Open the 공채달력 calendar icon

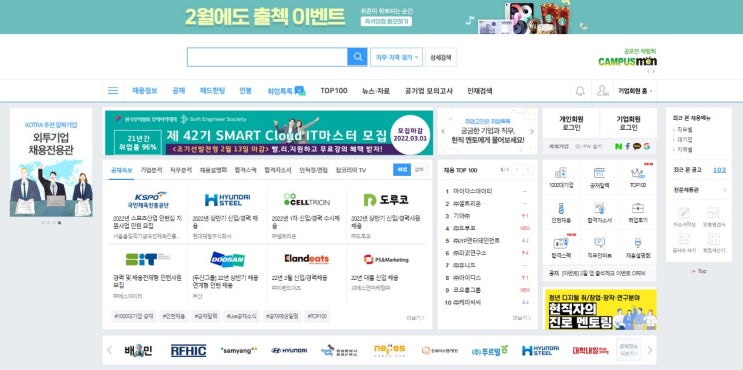[x=599, y=173]
